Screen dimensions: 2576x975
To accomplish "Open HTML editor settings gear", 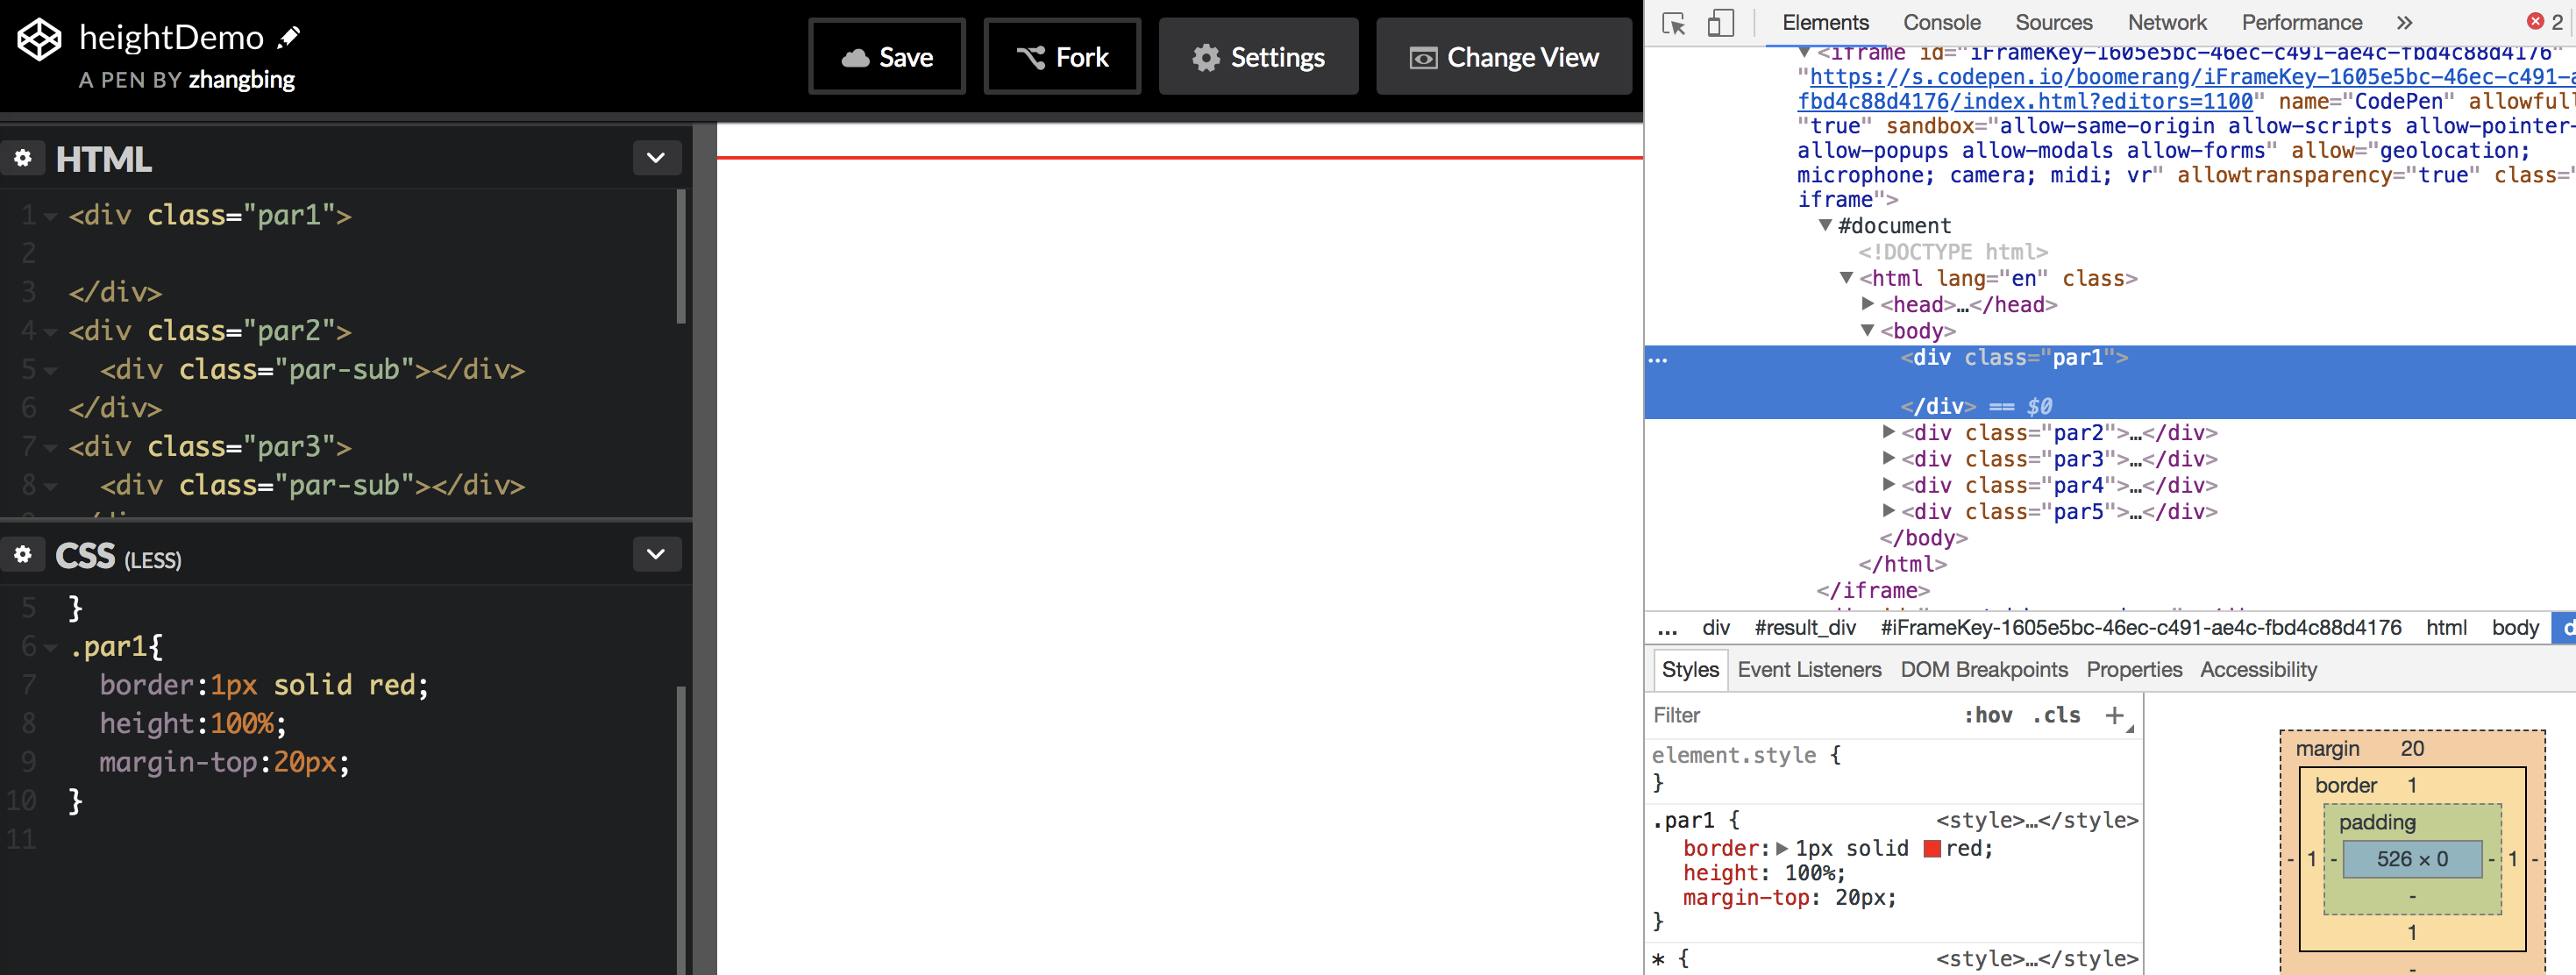I will (23, 158).
